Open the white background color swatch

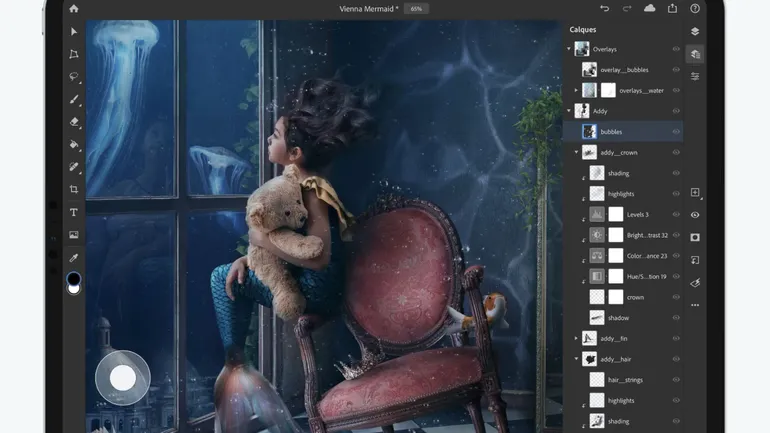click(74, 290)
